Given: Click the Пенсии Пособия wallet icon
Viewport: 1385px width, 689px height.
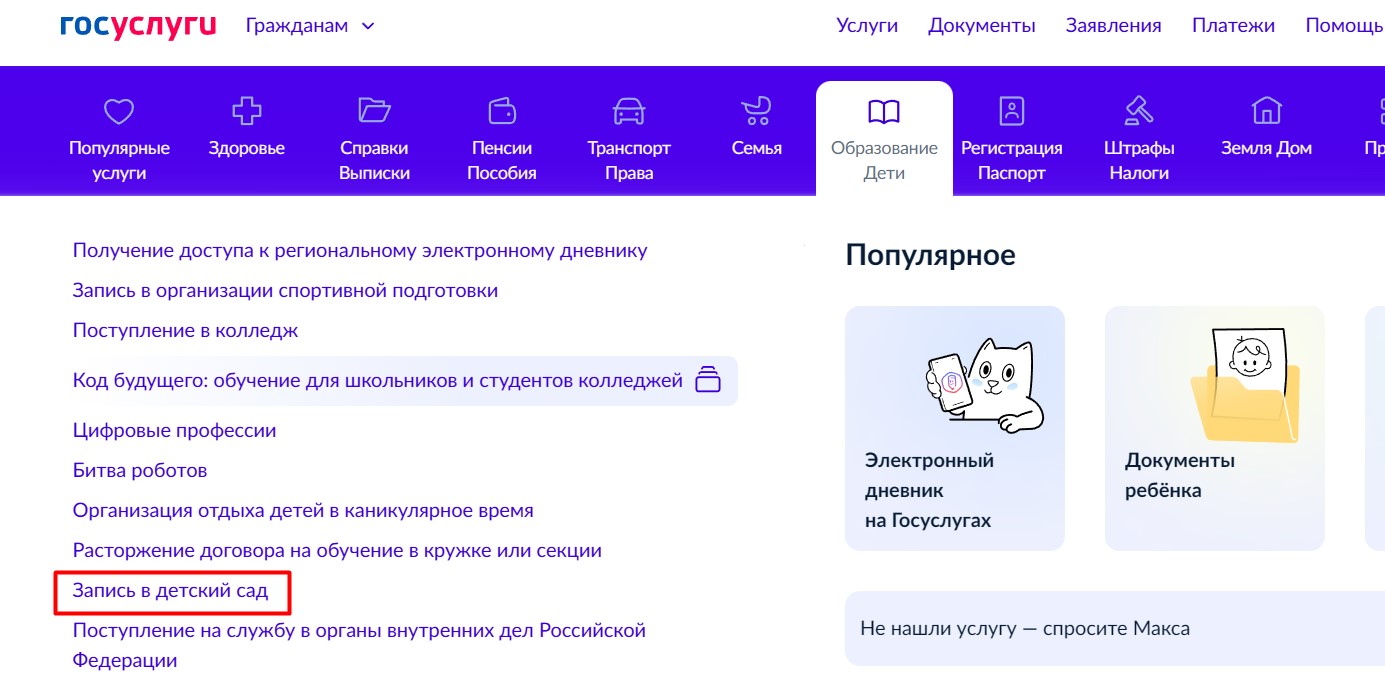Looking at the screenshot, I should [502, 110].
